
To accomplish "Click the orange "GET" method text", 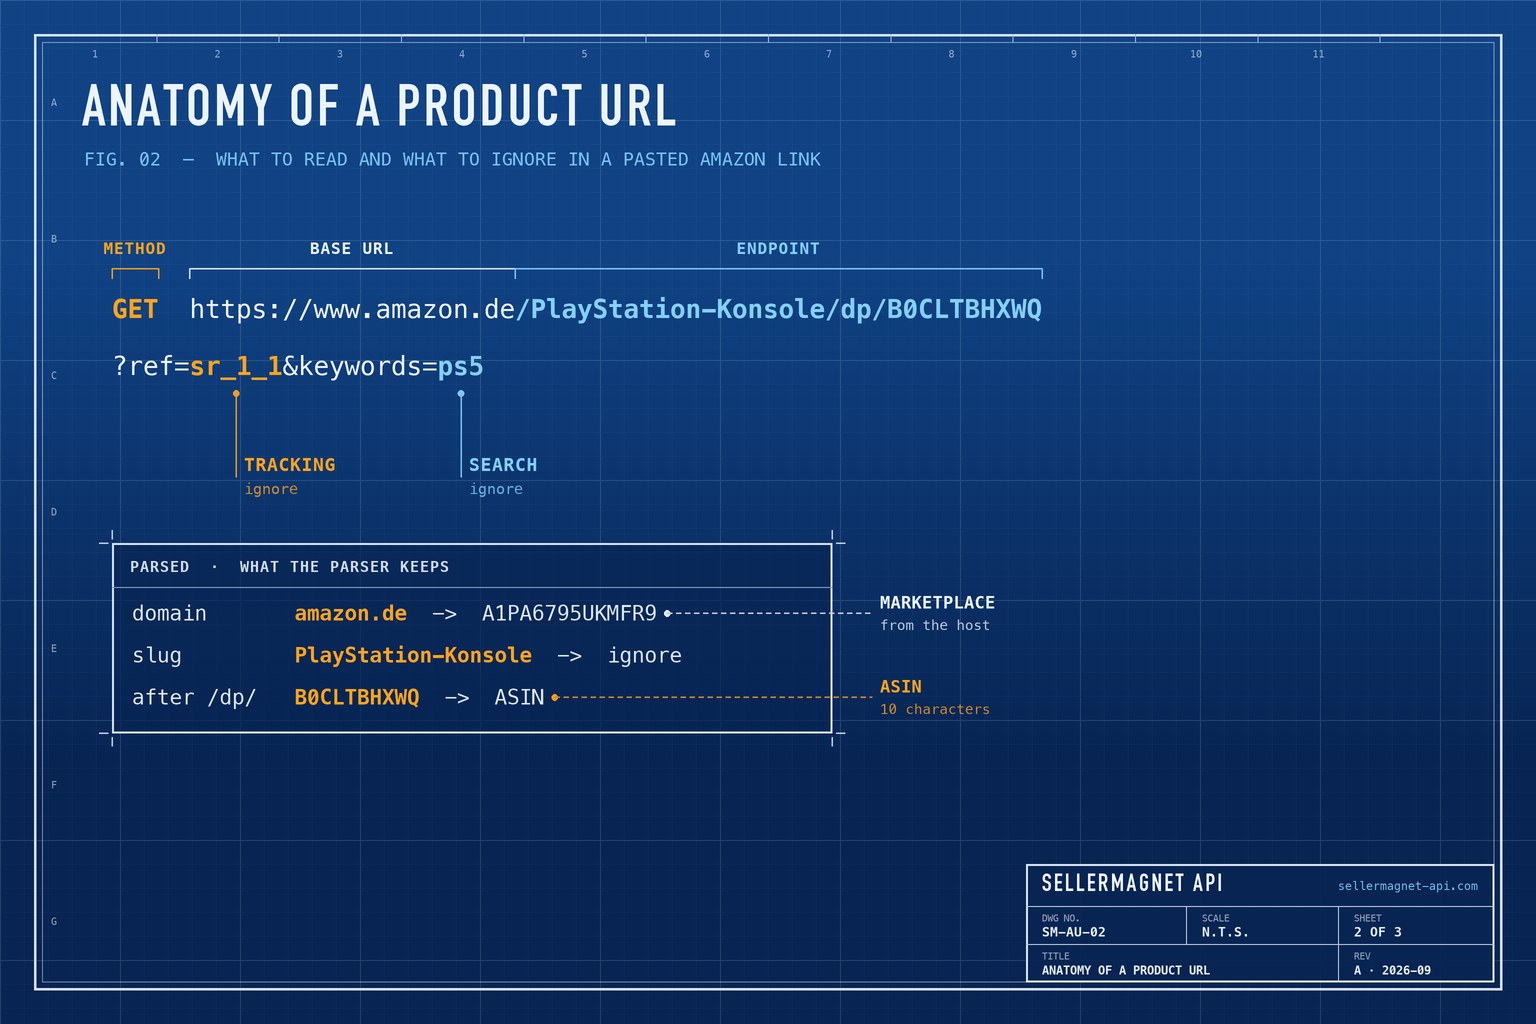I will click(135, 309).
